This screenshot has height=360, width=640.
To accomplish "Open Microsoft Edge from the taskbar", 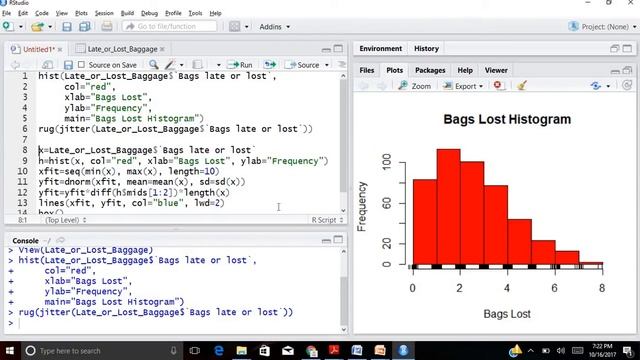I will pyautogui.click(x=219, y=351).
